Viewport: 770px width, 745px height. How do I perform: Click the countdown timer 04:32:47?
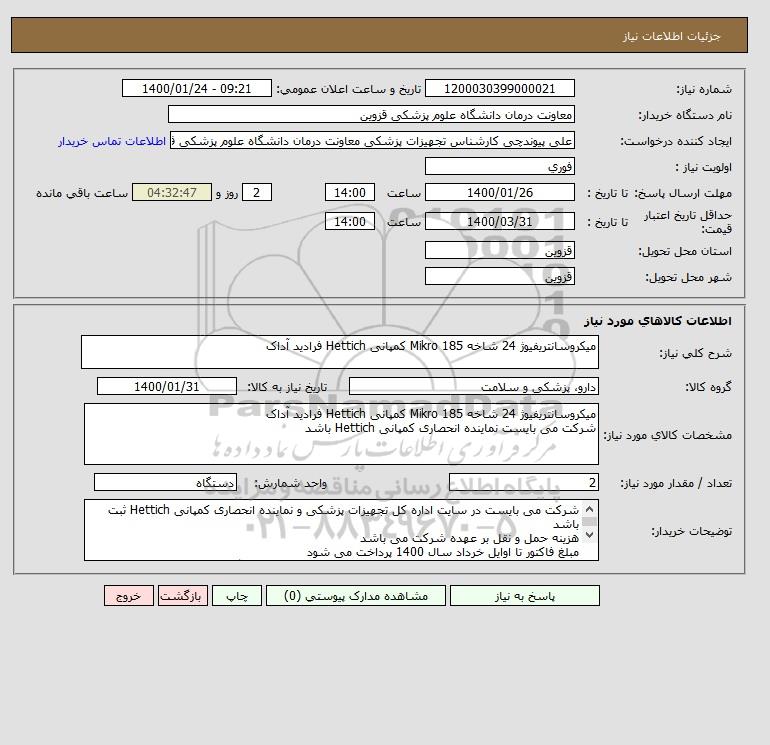click(172, 193)
